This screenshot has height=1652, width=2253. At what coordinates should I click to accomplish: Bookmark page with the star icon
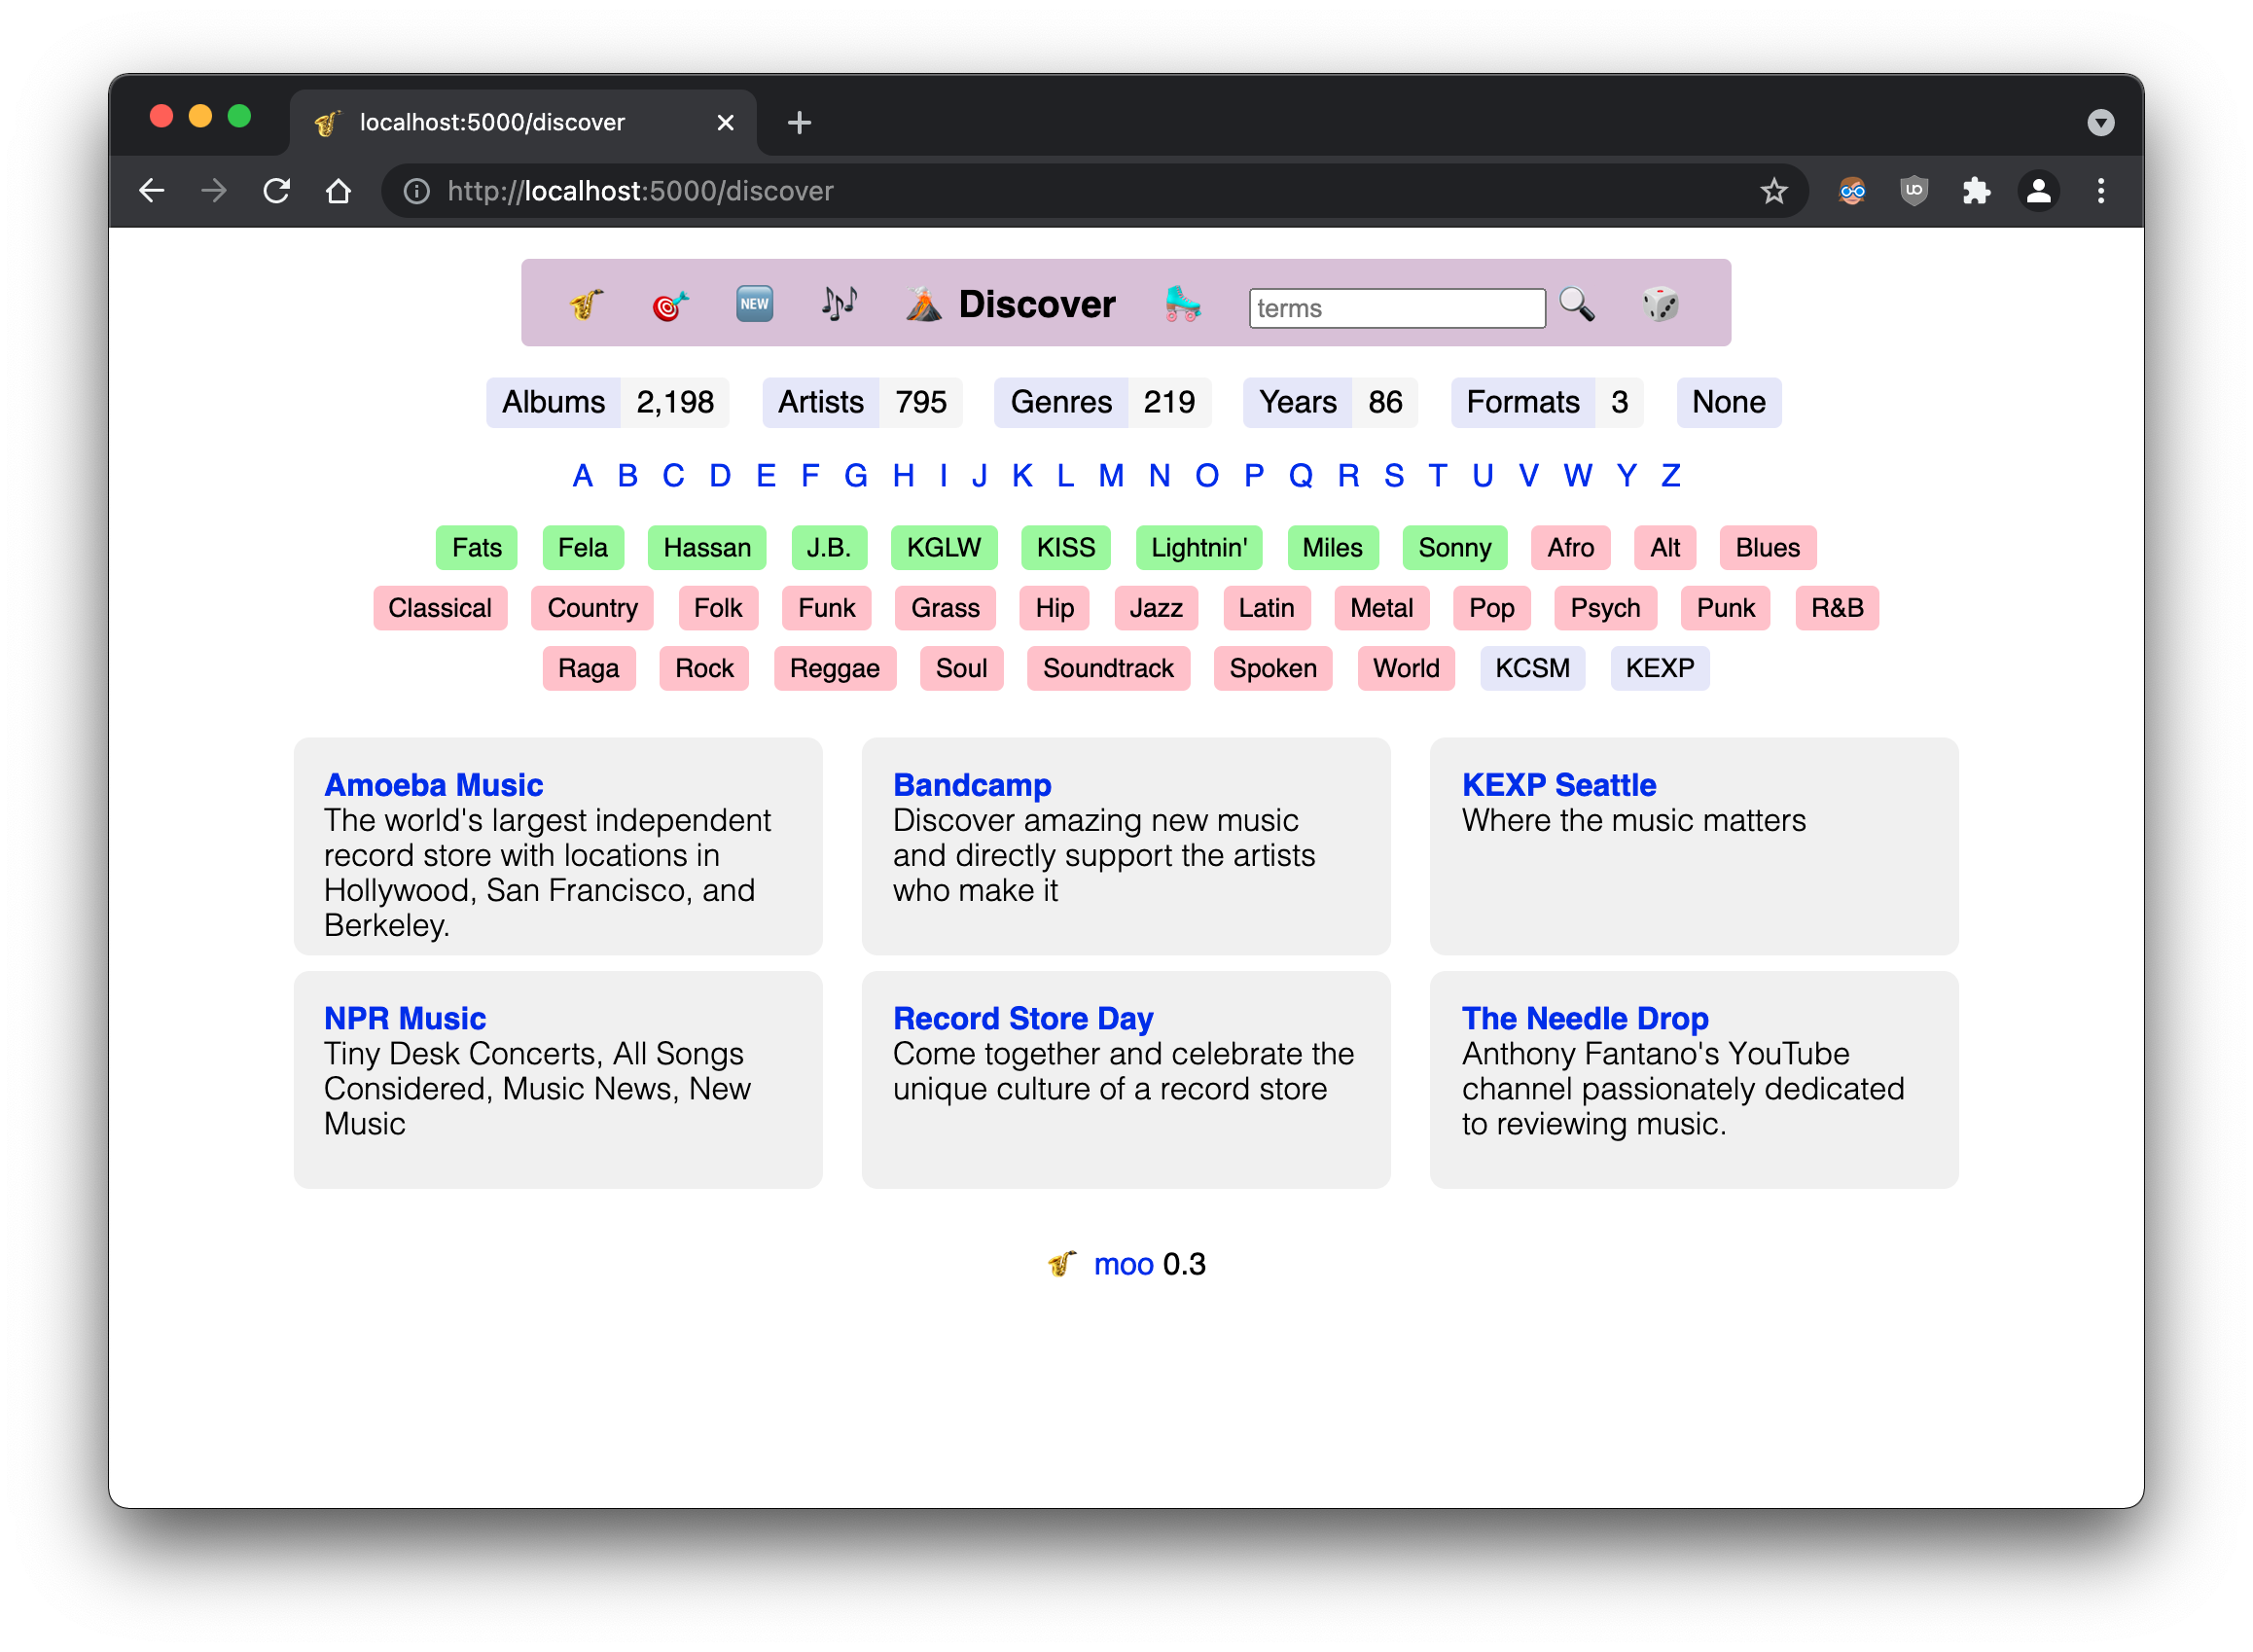click(x=1773, y=191)
